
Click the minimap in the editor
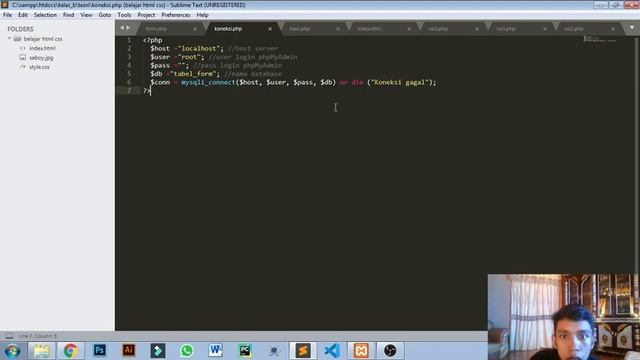(600, 39)
